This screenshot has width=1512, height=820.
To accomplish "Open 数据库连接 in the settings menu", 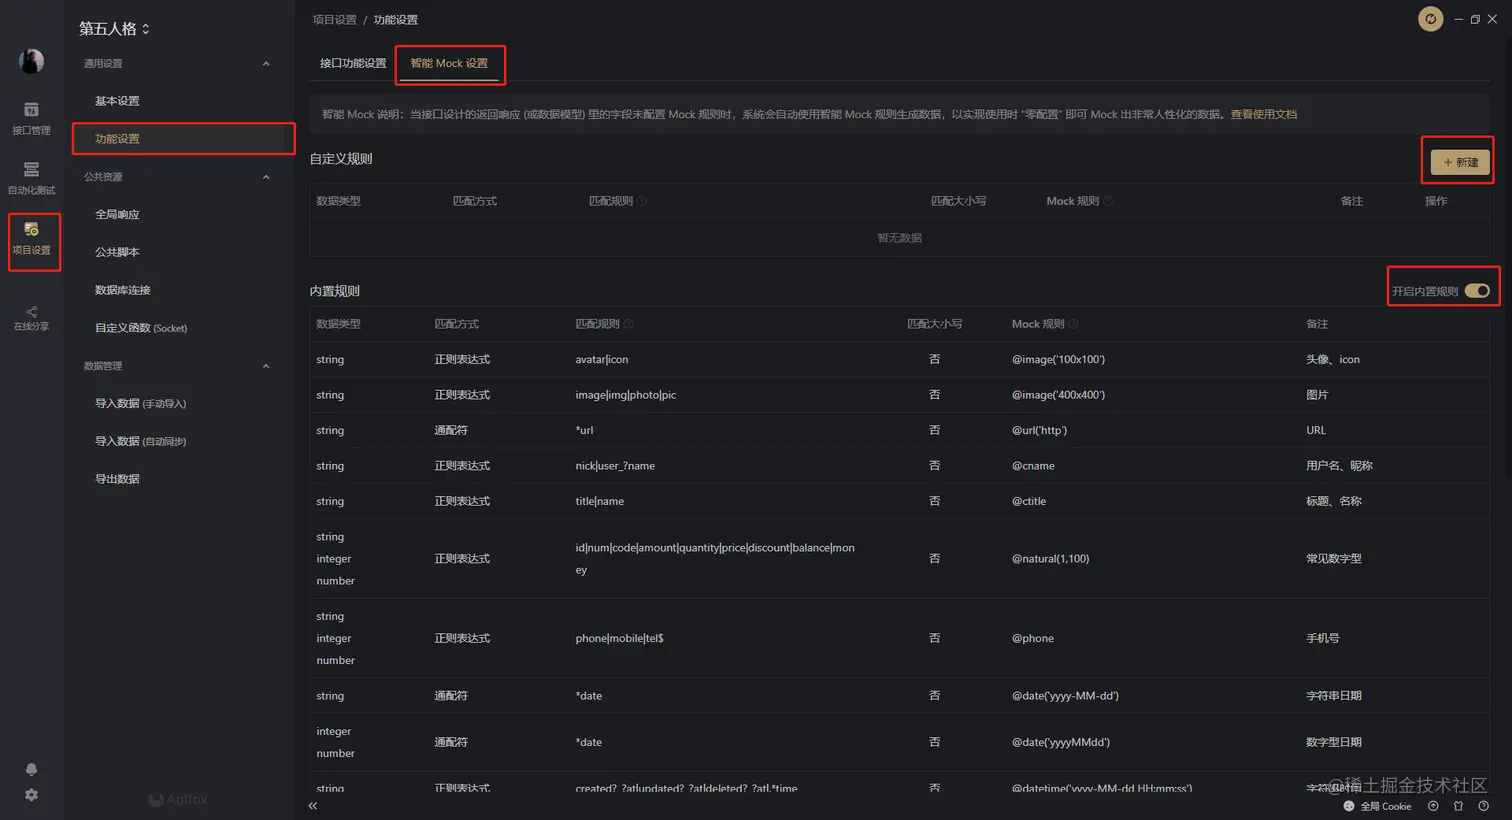I will [x=122, y=290].
